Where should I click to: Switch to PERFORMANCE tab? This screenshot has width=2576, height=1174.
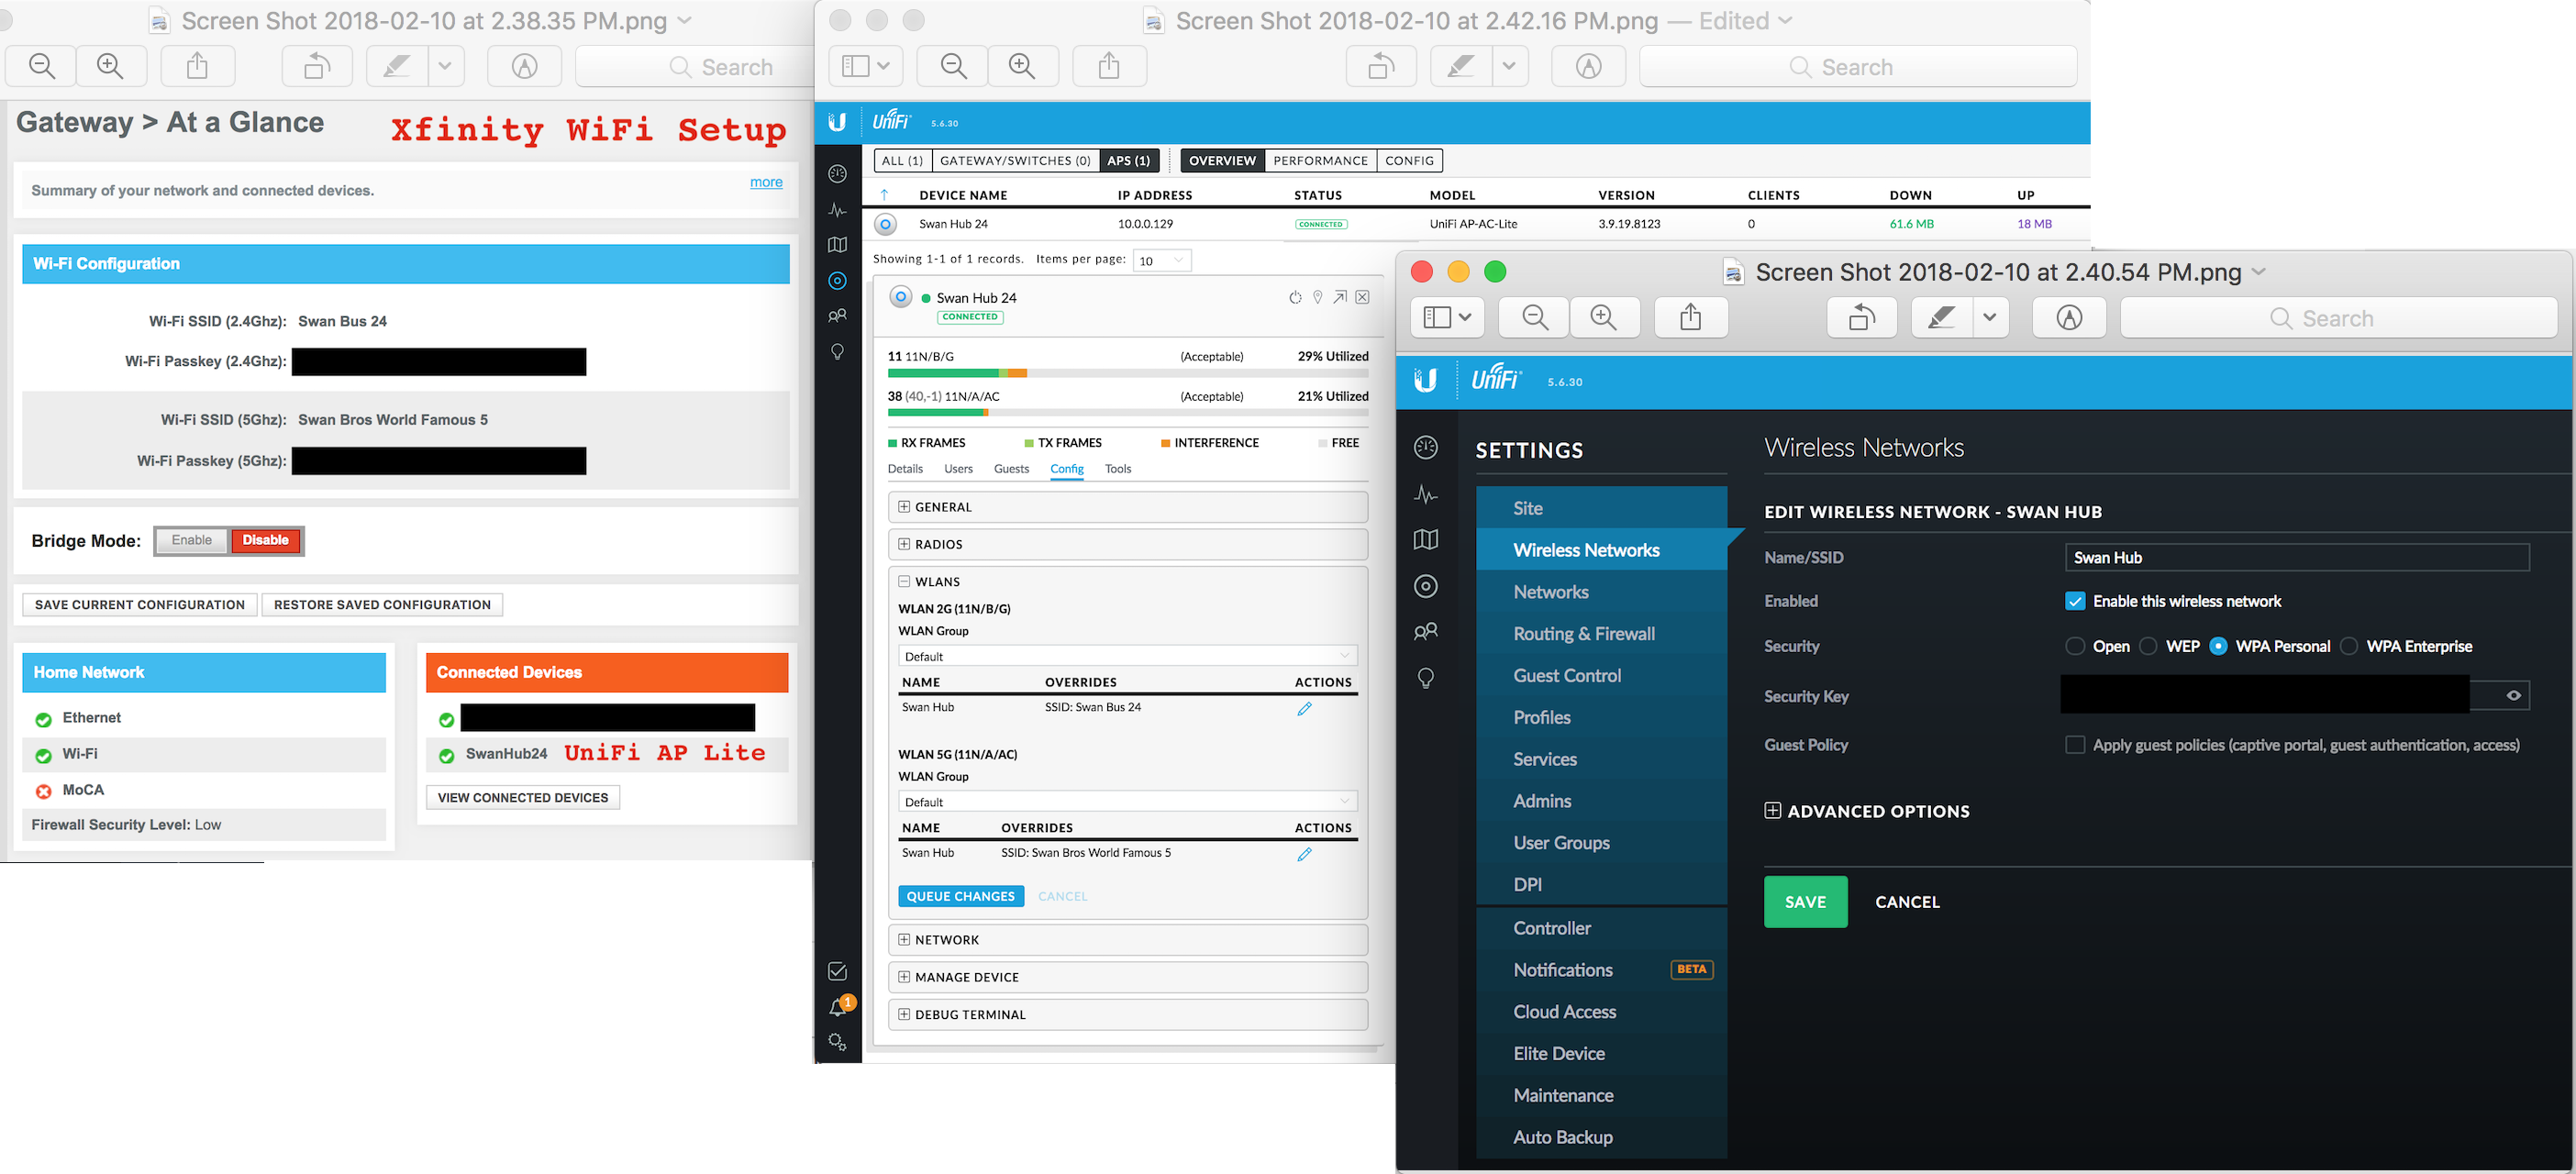tap(1320, 160)
